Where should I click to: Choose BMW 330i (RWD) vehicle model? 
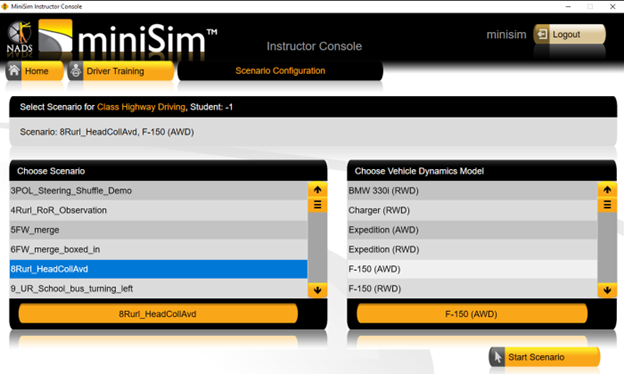(x=472, y=191)
